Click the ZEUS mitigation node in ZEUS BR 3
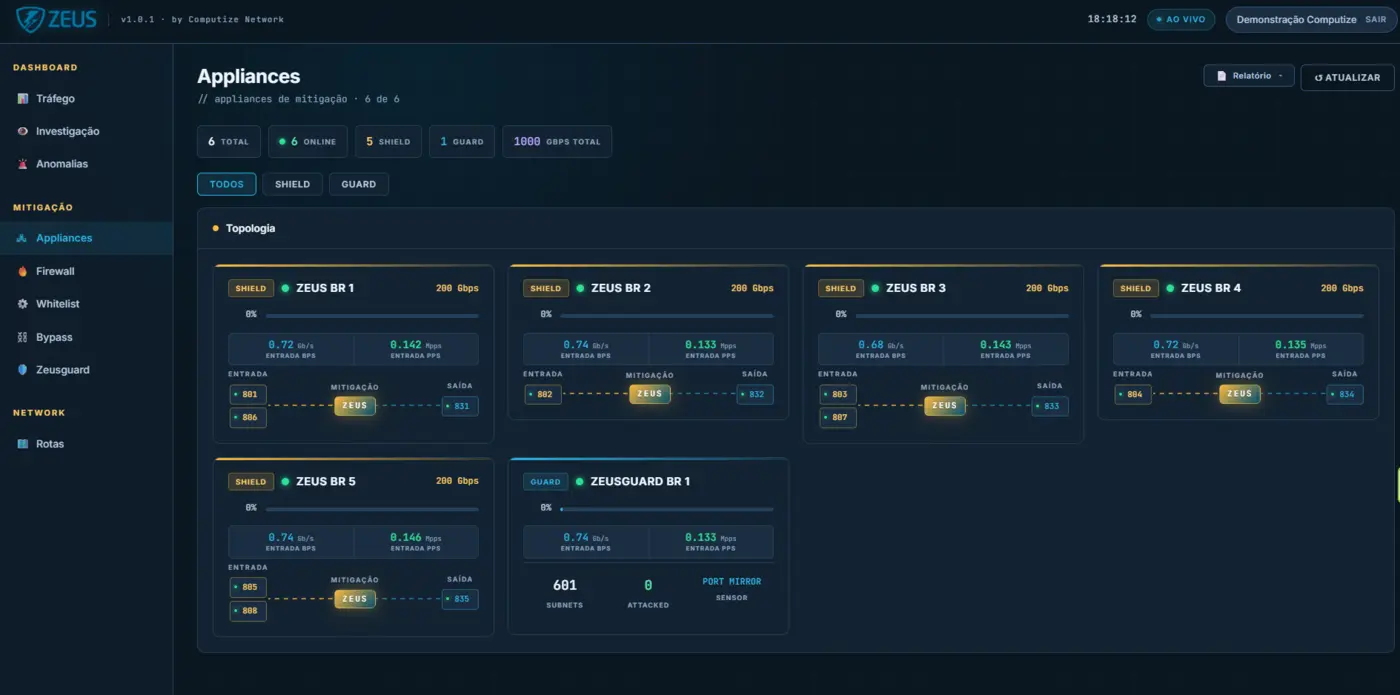The image size is (1400, 695). point(945,405)
